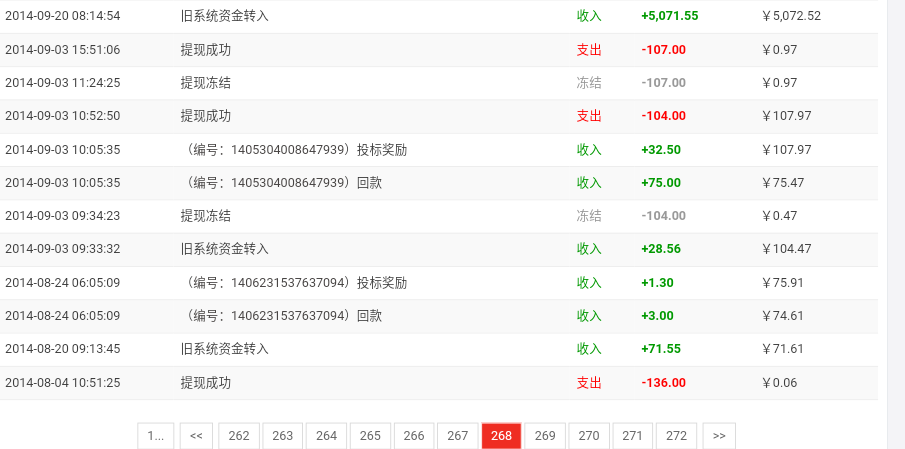
Task: Click the current page 268 button
Action: [501, 436]
